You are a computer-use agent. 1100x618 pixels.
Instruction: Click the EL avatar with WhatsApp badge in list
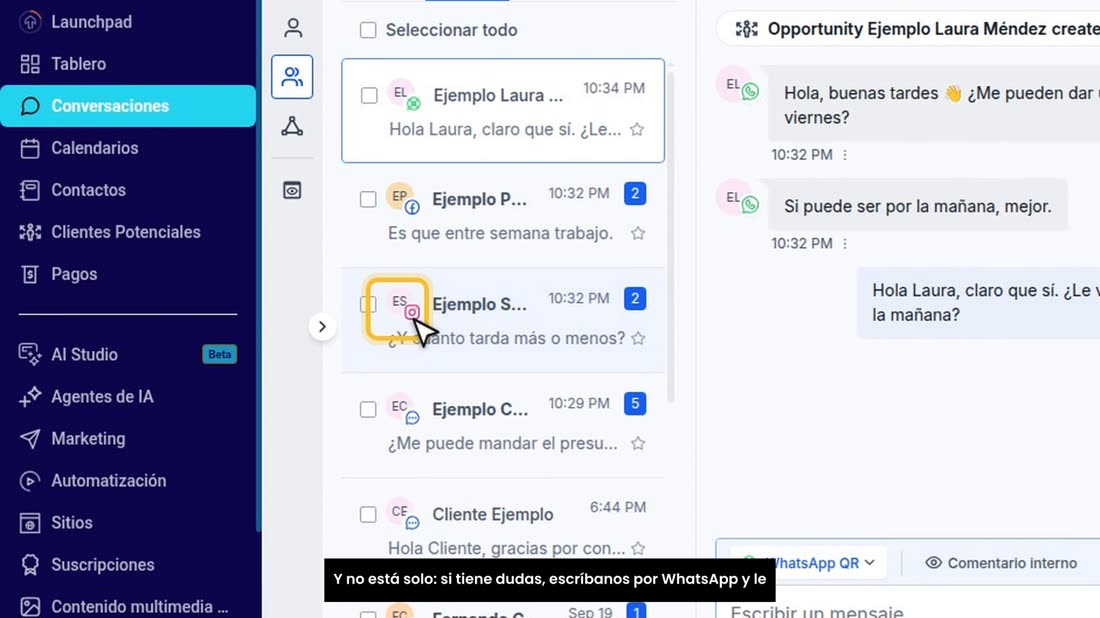pyautogui.click(x=403, y=95)
